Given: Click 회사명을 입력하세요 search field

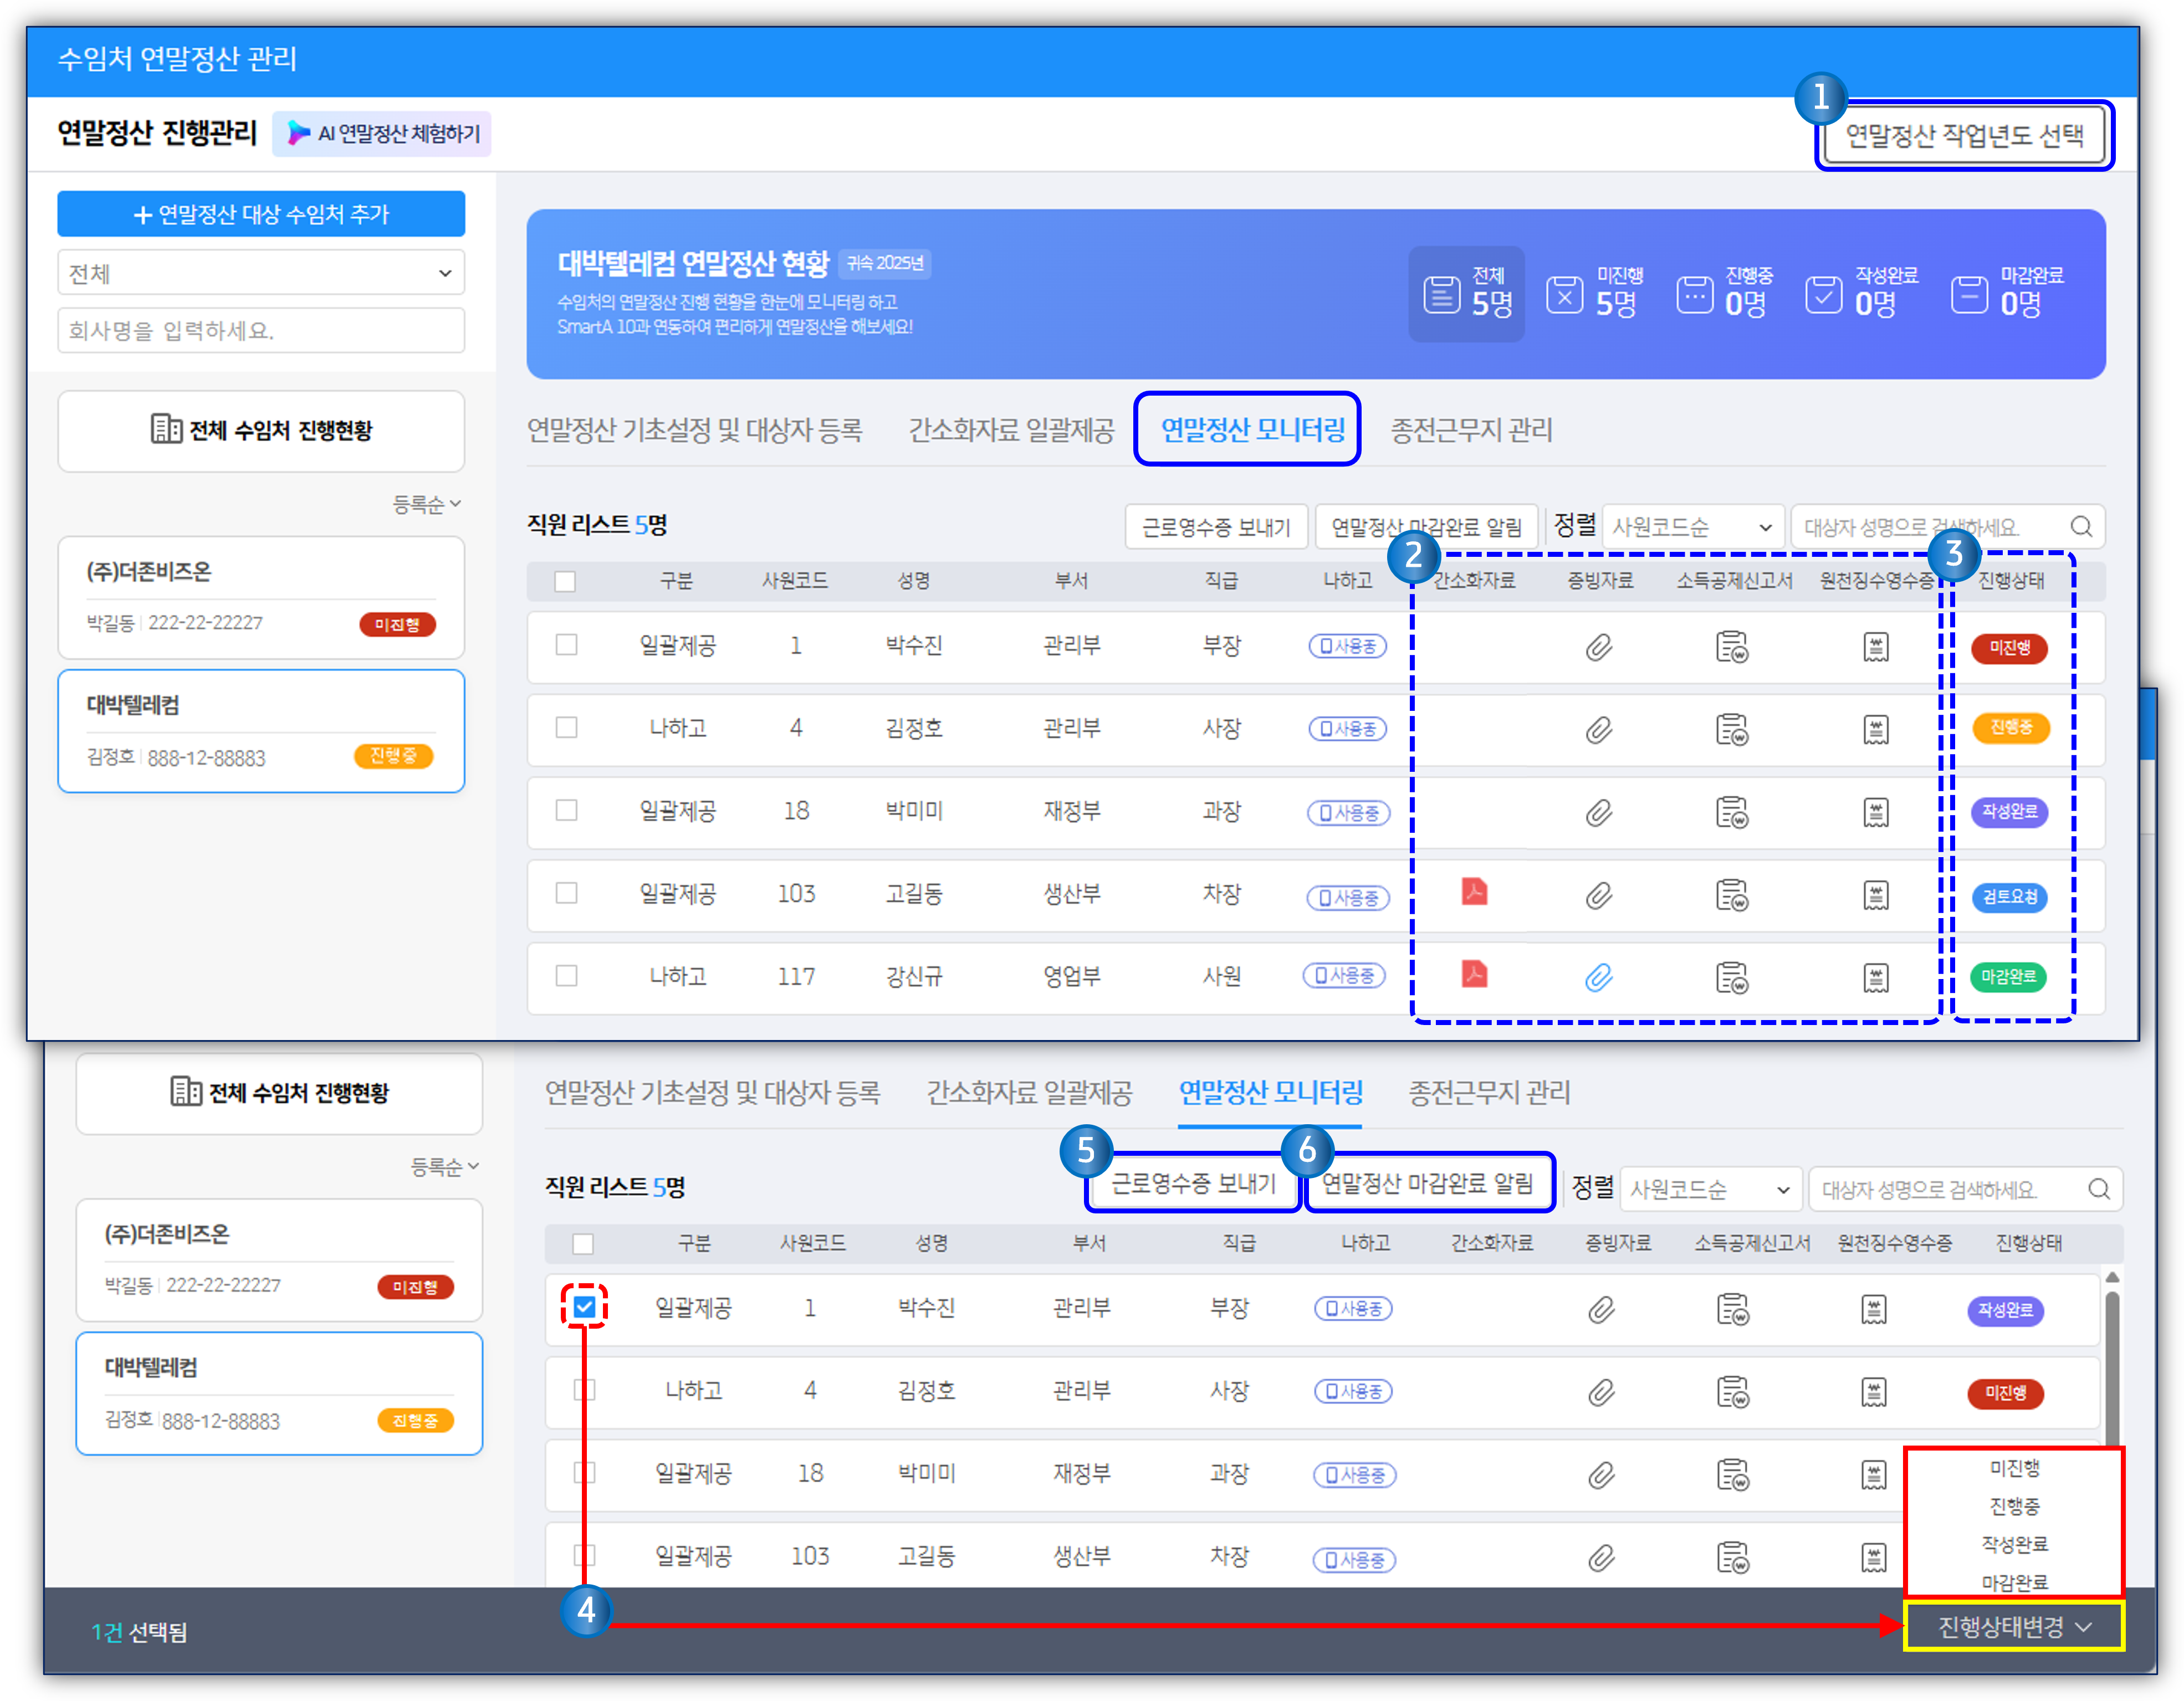Looking at the screenshot, I should [261, 330].
